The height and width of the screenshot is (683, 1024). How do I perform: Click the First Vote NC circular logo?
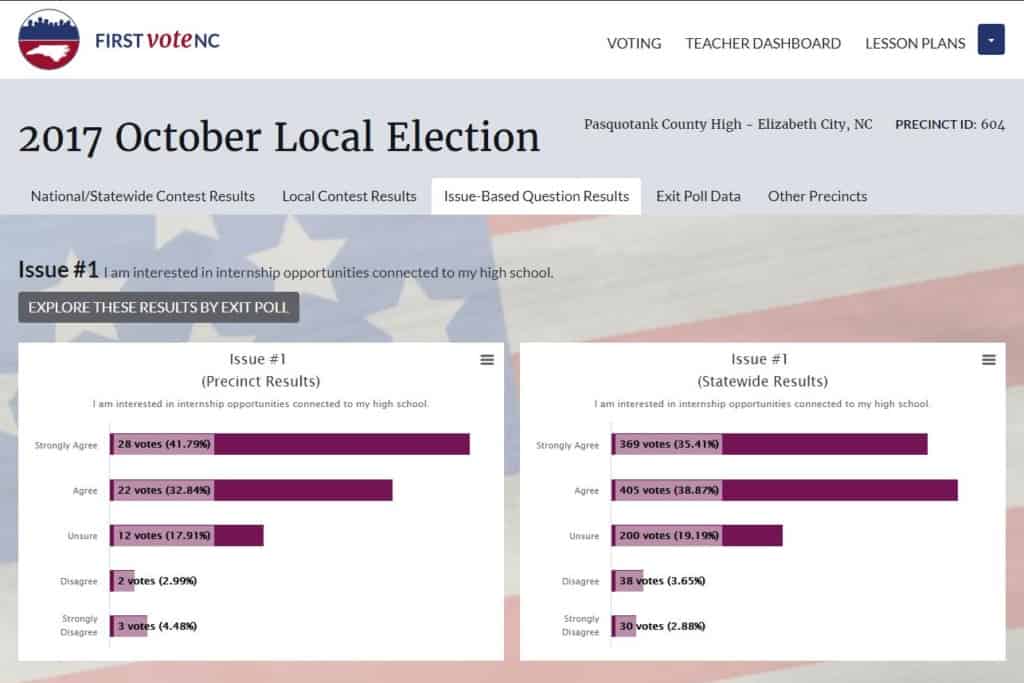pyautogui.click(x=49, y=40)
